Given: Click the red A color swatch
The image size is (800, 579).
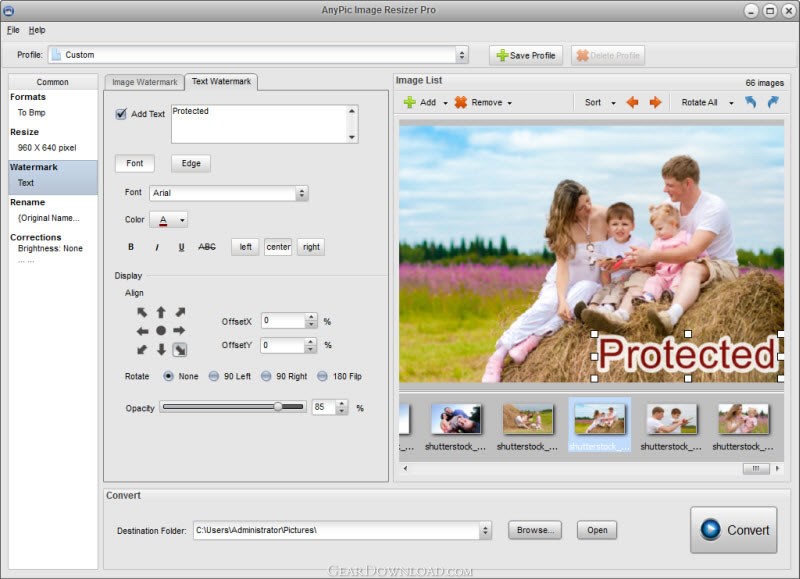Looking at the screenshot, I should [163, 220].
